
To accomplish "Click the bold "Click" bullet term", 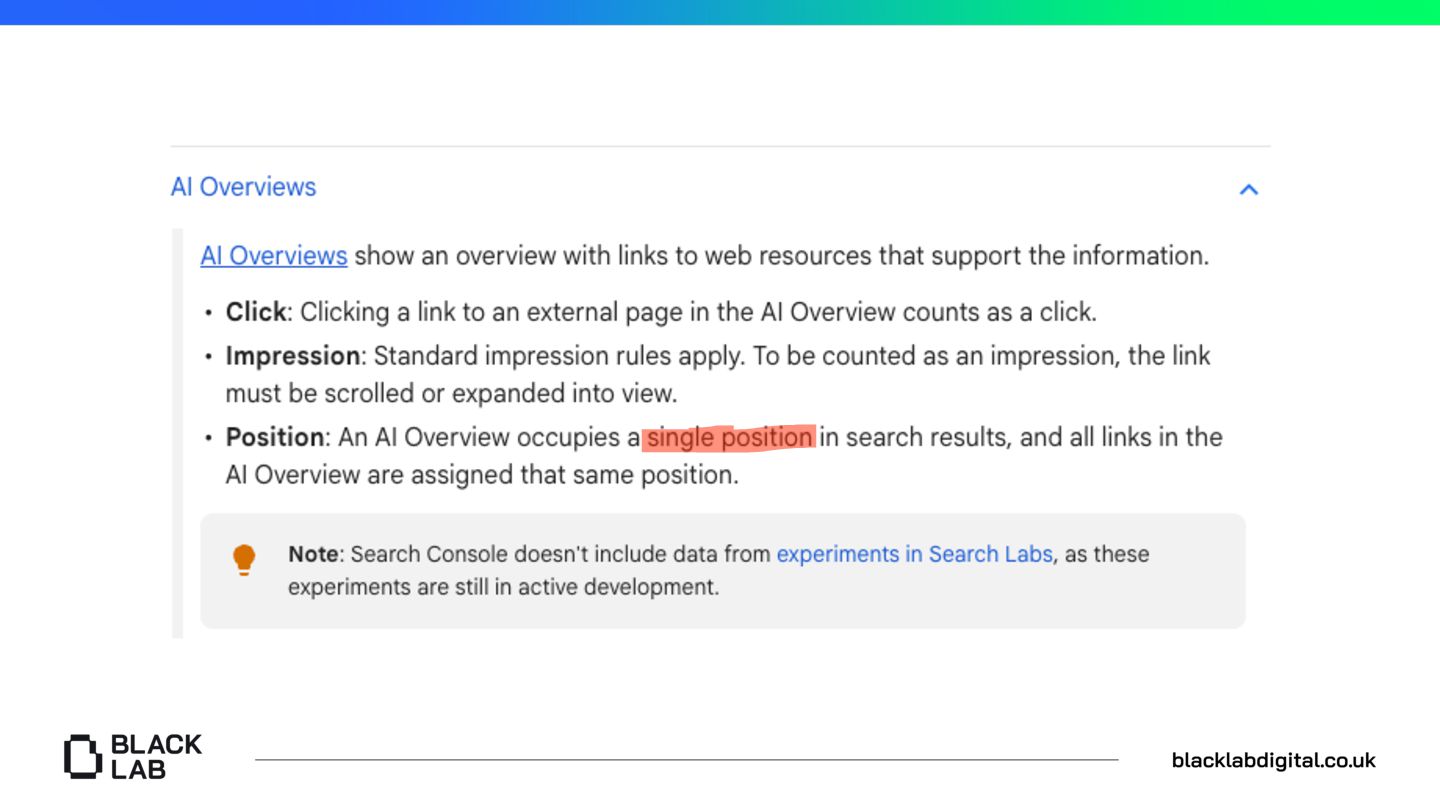I will (256, 312).
